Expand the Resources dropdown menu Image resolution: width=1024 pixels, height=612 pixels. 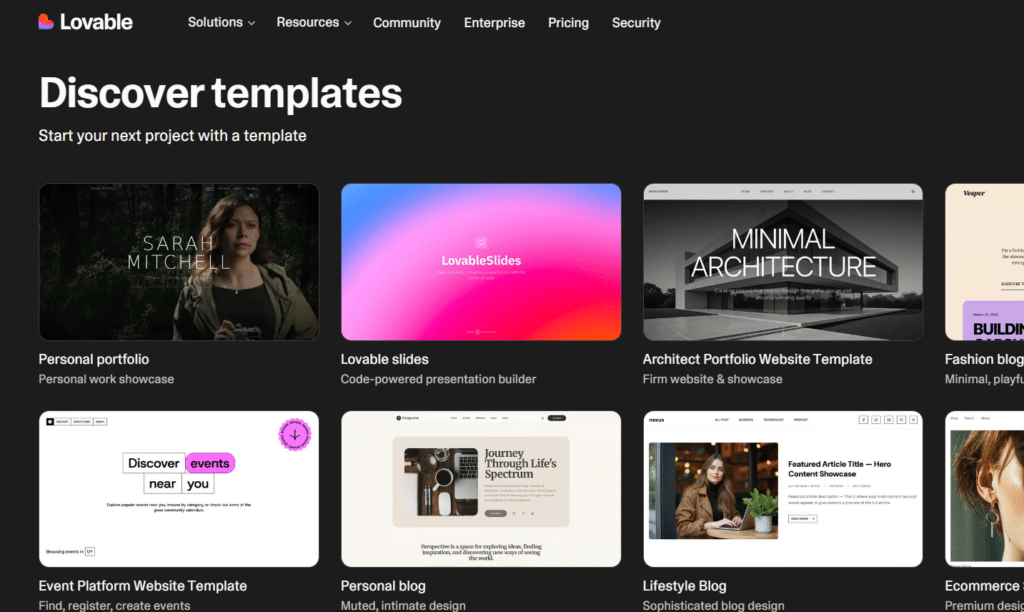[314, 22]
